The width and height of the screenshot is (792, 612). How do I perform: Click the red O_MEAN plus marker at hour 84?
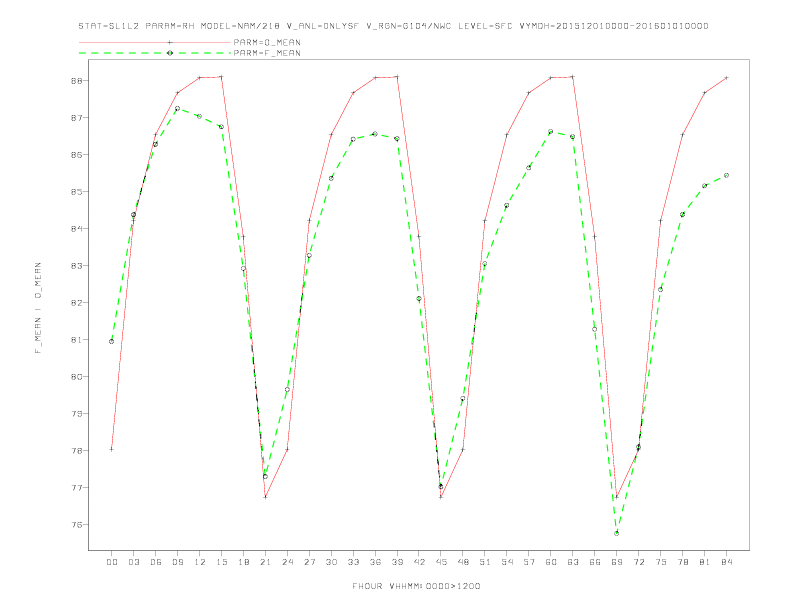[x=726, y=78]
